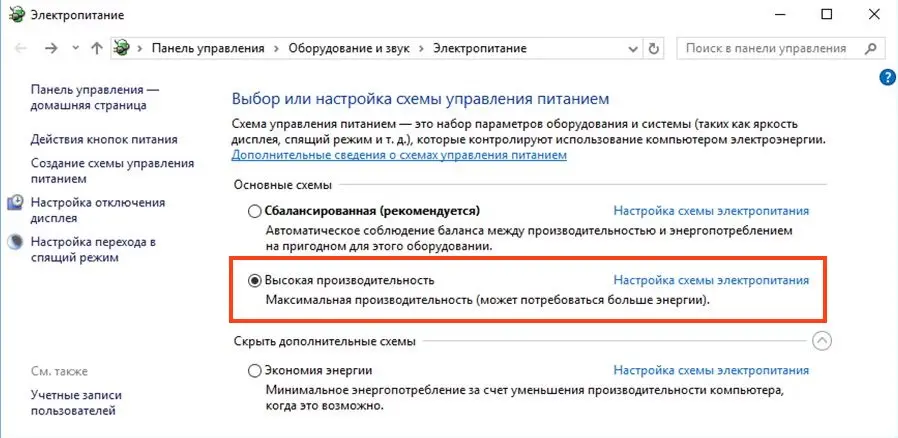Image resolution: width=898 pixels, height=438 pixels.
Task: Refresh the control panel page
Action: [x=654, y=48]
